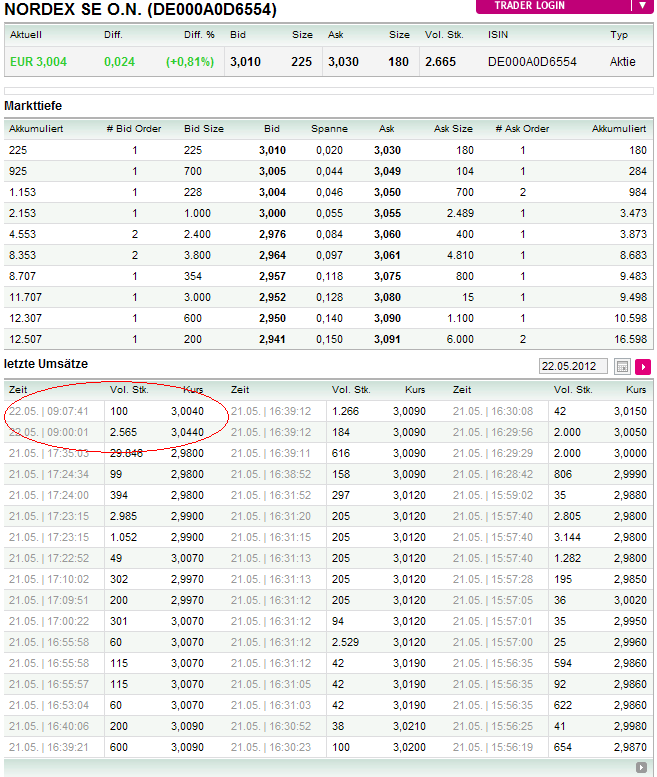Click the # Ask Order column header
The height and width of the screenshot is (777, 657).
522,129
